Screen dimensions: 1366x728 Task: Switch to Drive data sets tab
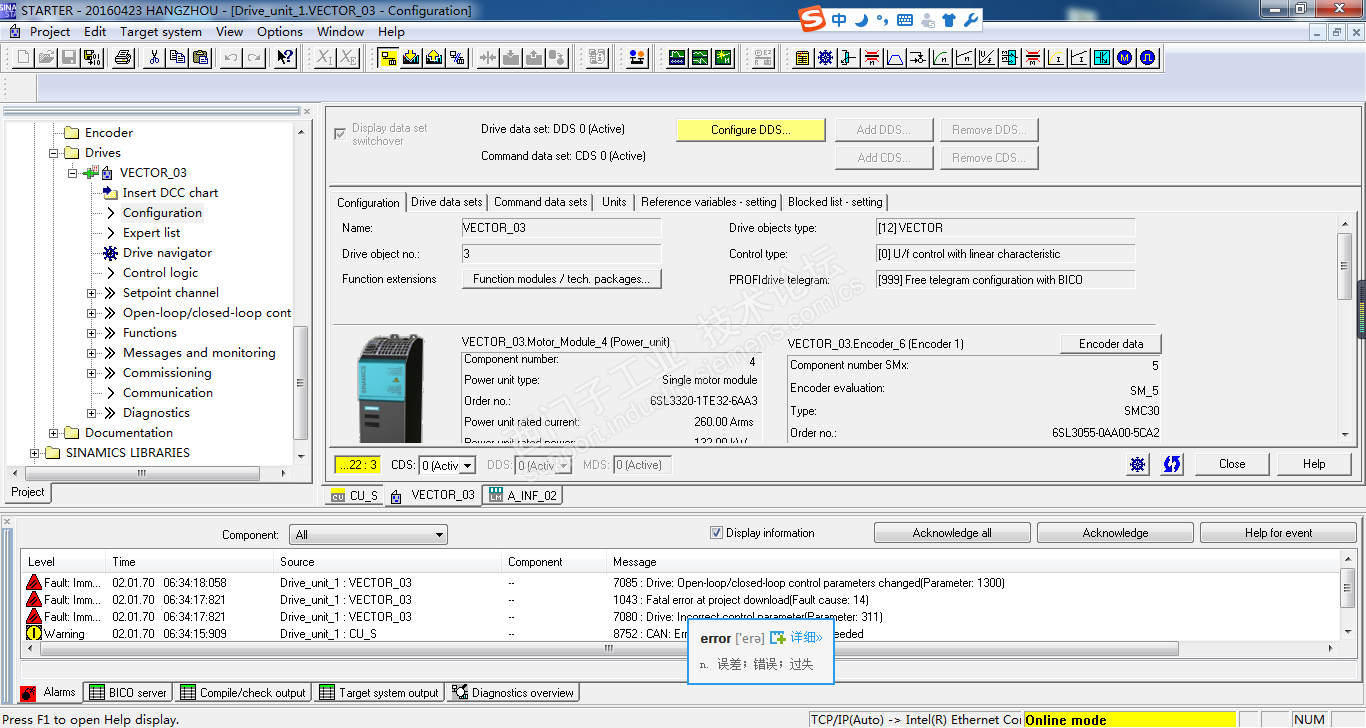point(446,202)
